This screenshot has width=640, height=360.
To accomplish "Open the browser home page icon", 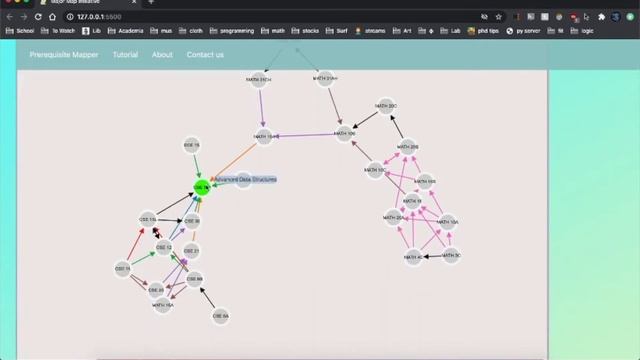I will pyautogui.click(x=52, y=17).
